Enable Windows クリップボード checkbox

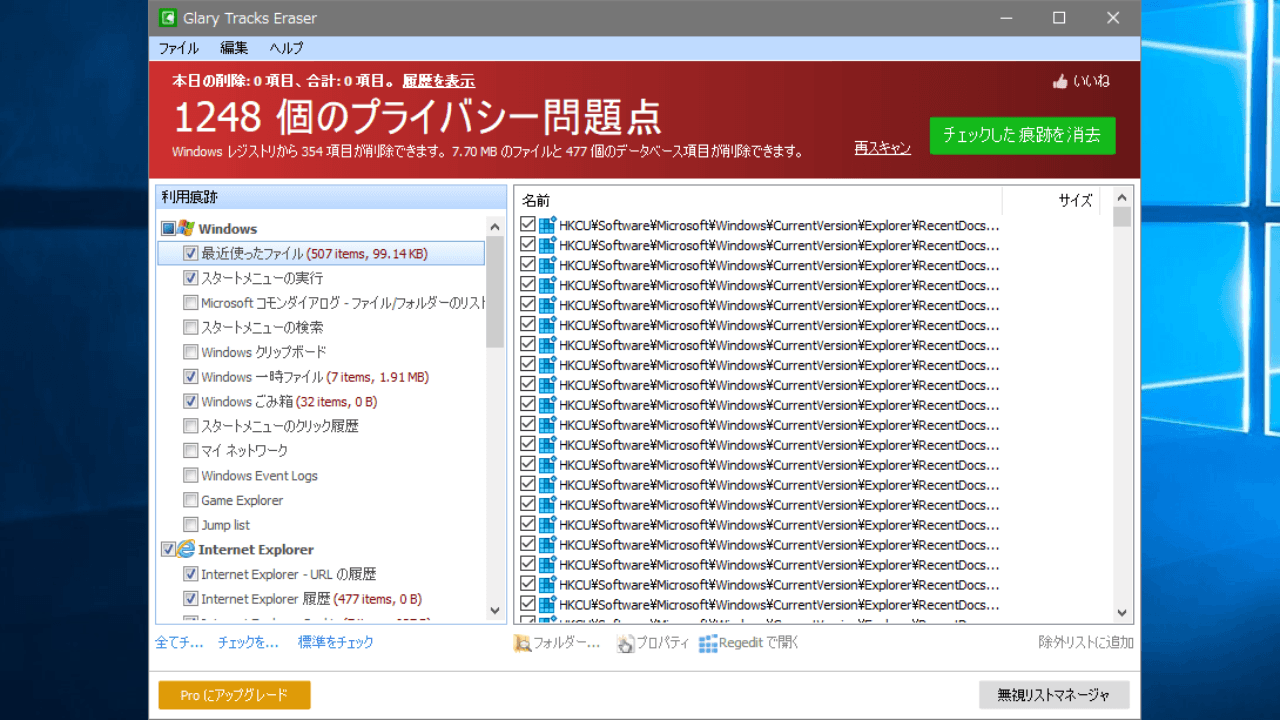191,352
